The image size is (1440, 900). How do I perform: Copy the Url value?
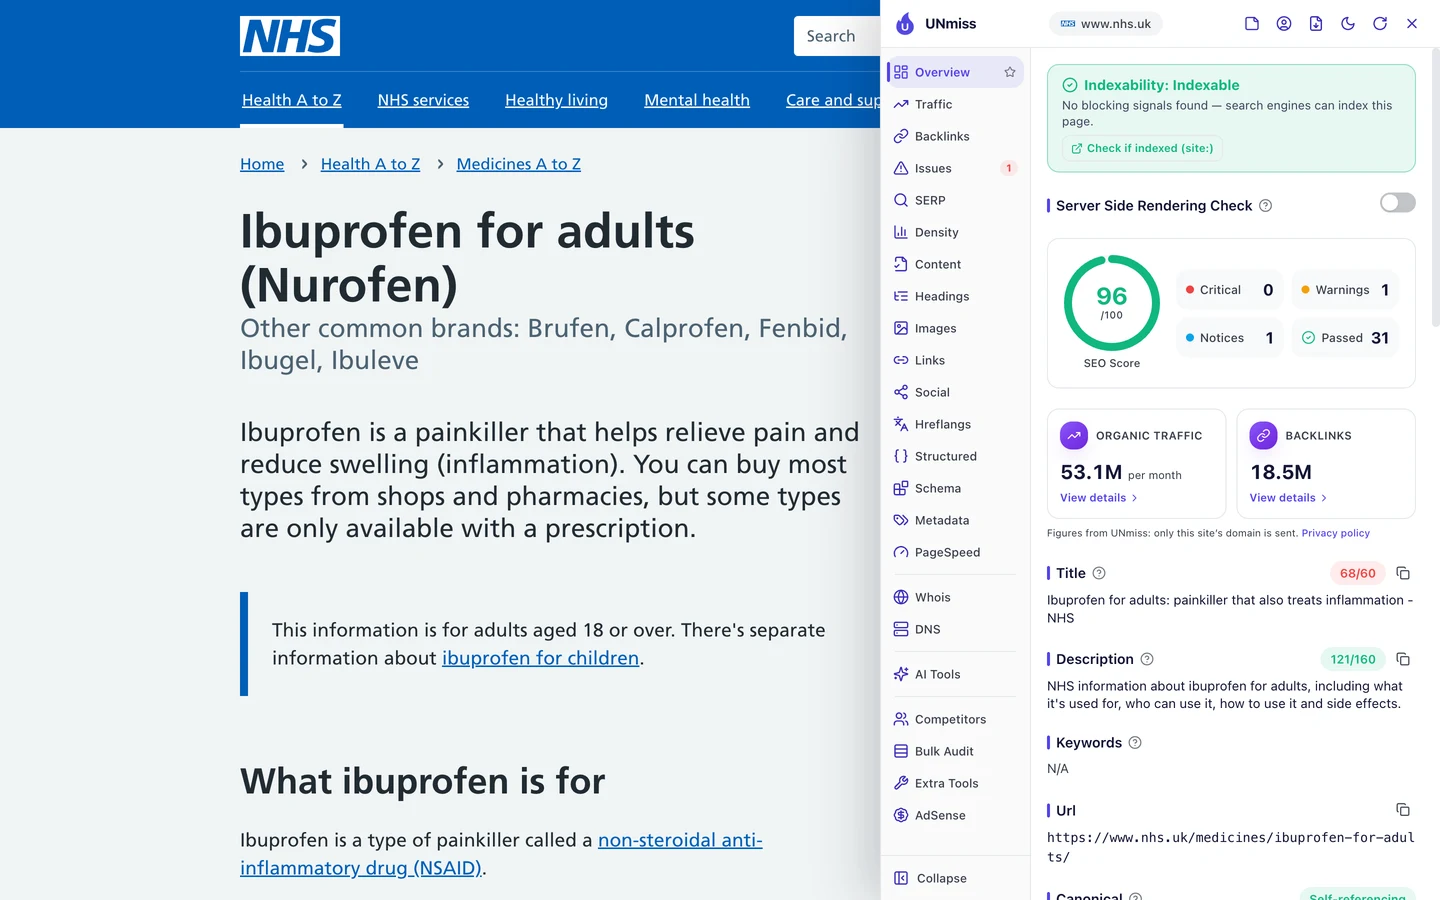click(1403, 810)
